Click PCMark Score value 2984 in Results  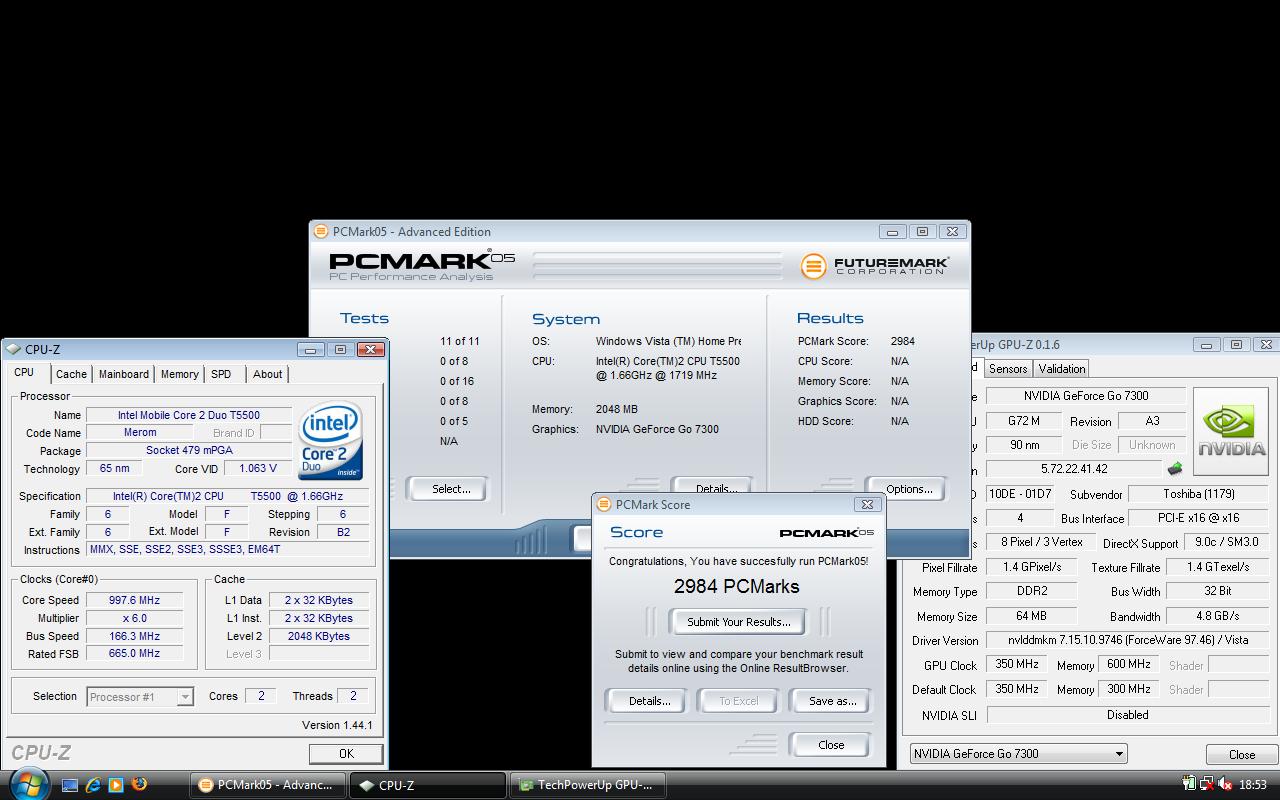tap(903, 341)
